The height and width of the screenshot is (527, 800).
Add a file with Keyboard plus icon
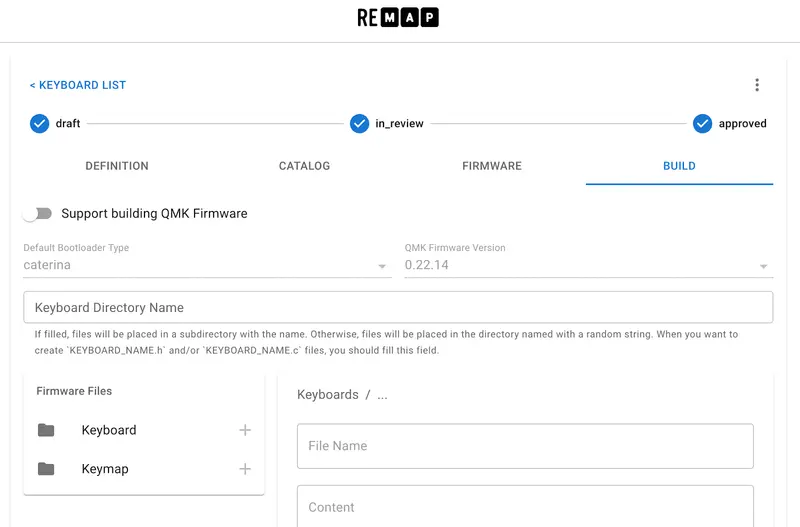point(245,430)
